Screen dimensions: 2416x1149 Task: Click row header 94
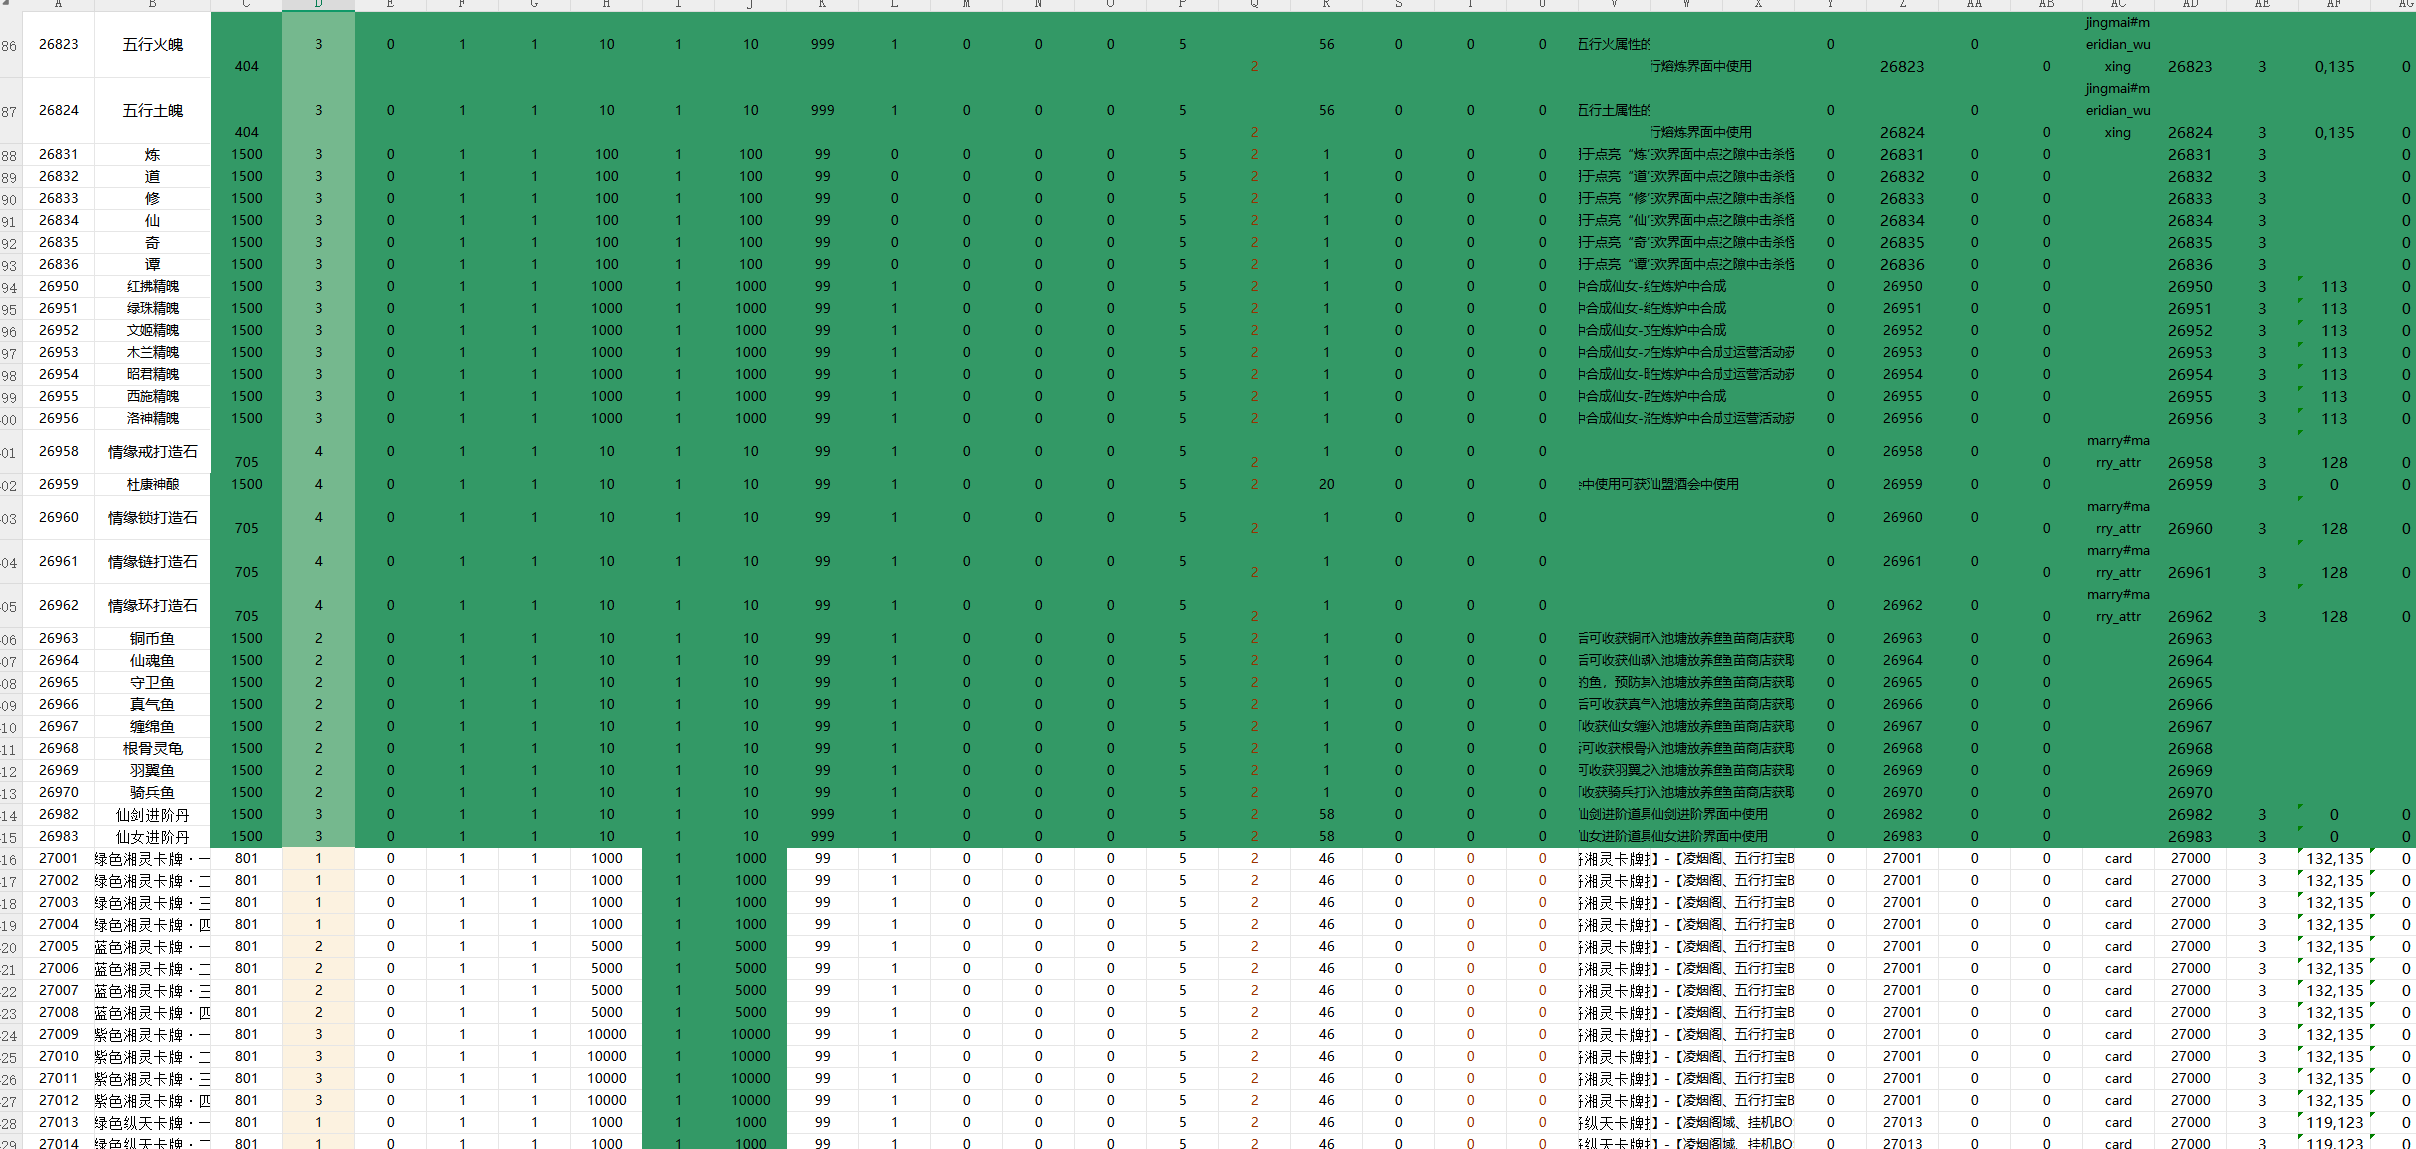(x=10, y=287)
